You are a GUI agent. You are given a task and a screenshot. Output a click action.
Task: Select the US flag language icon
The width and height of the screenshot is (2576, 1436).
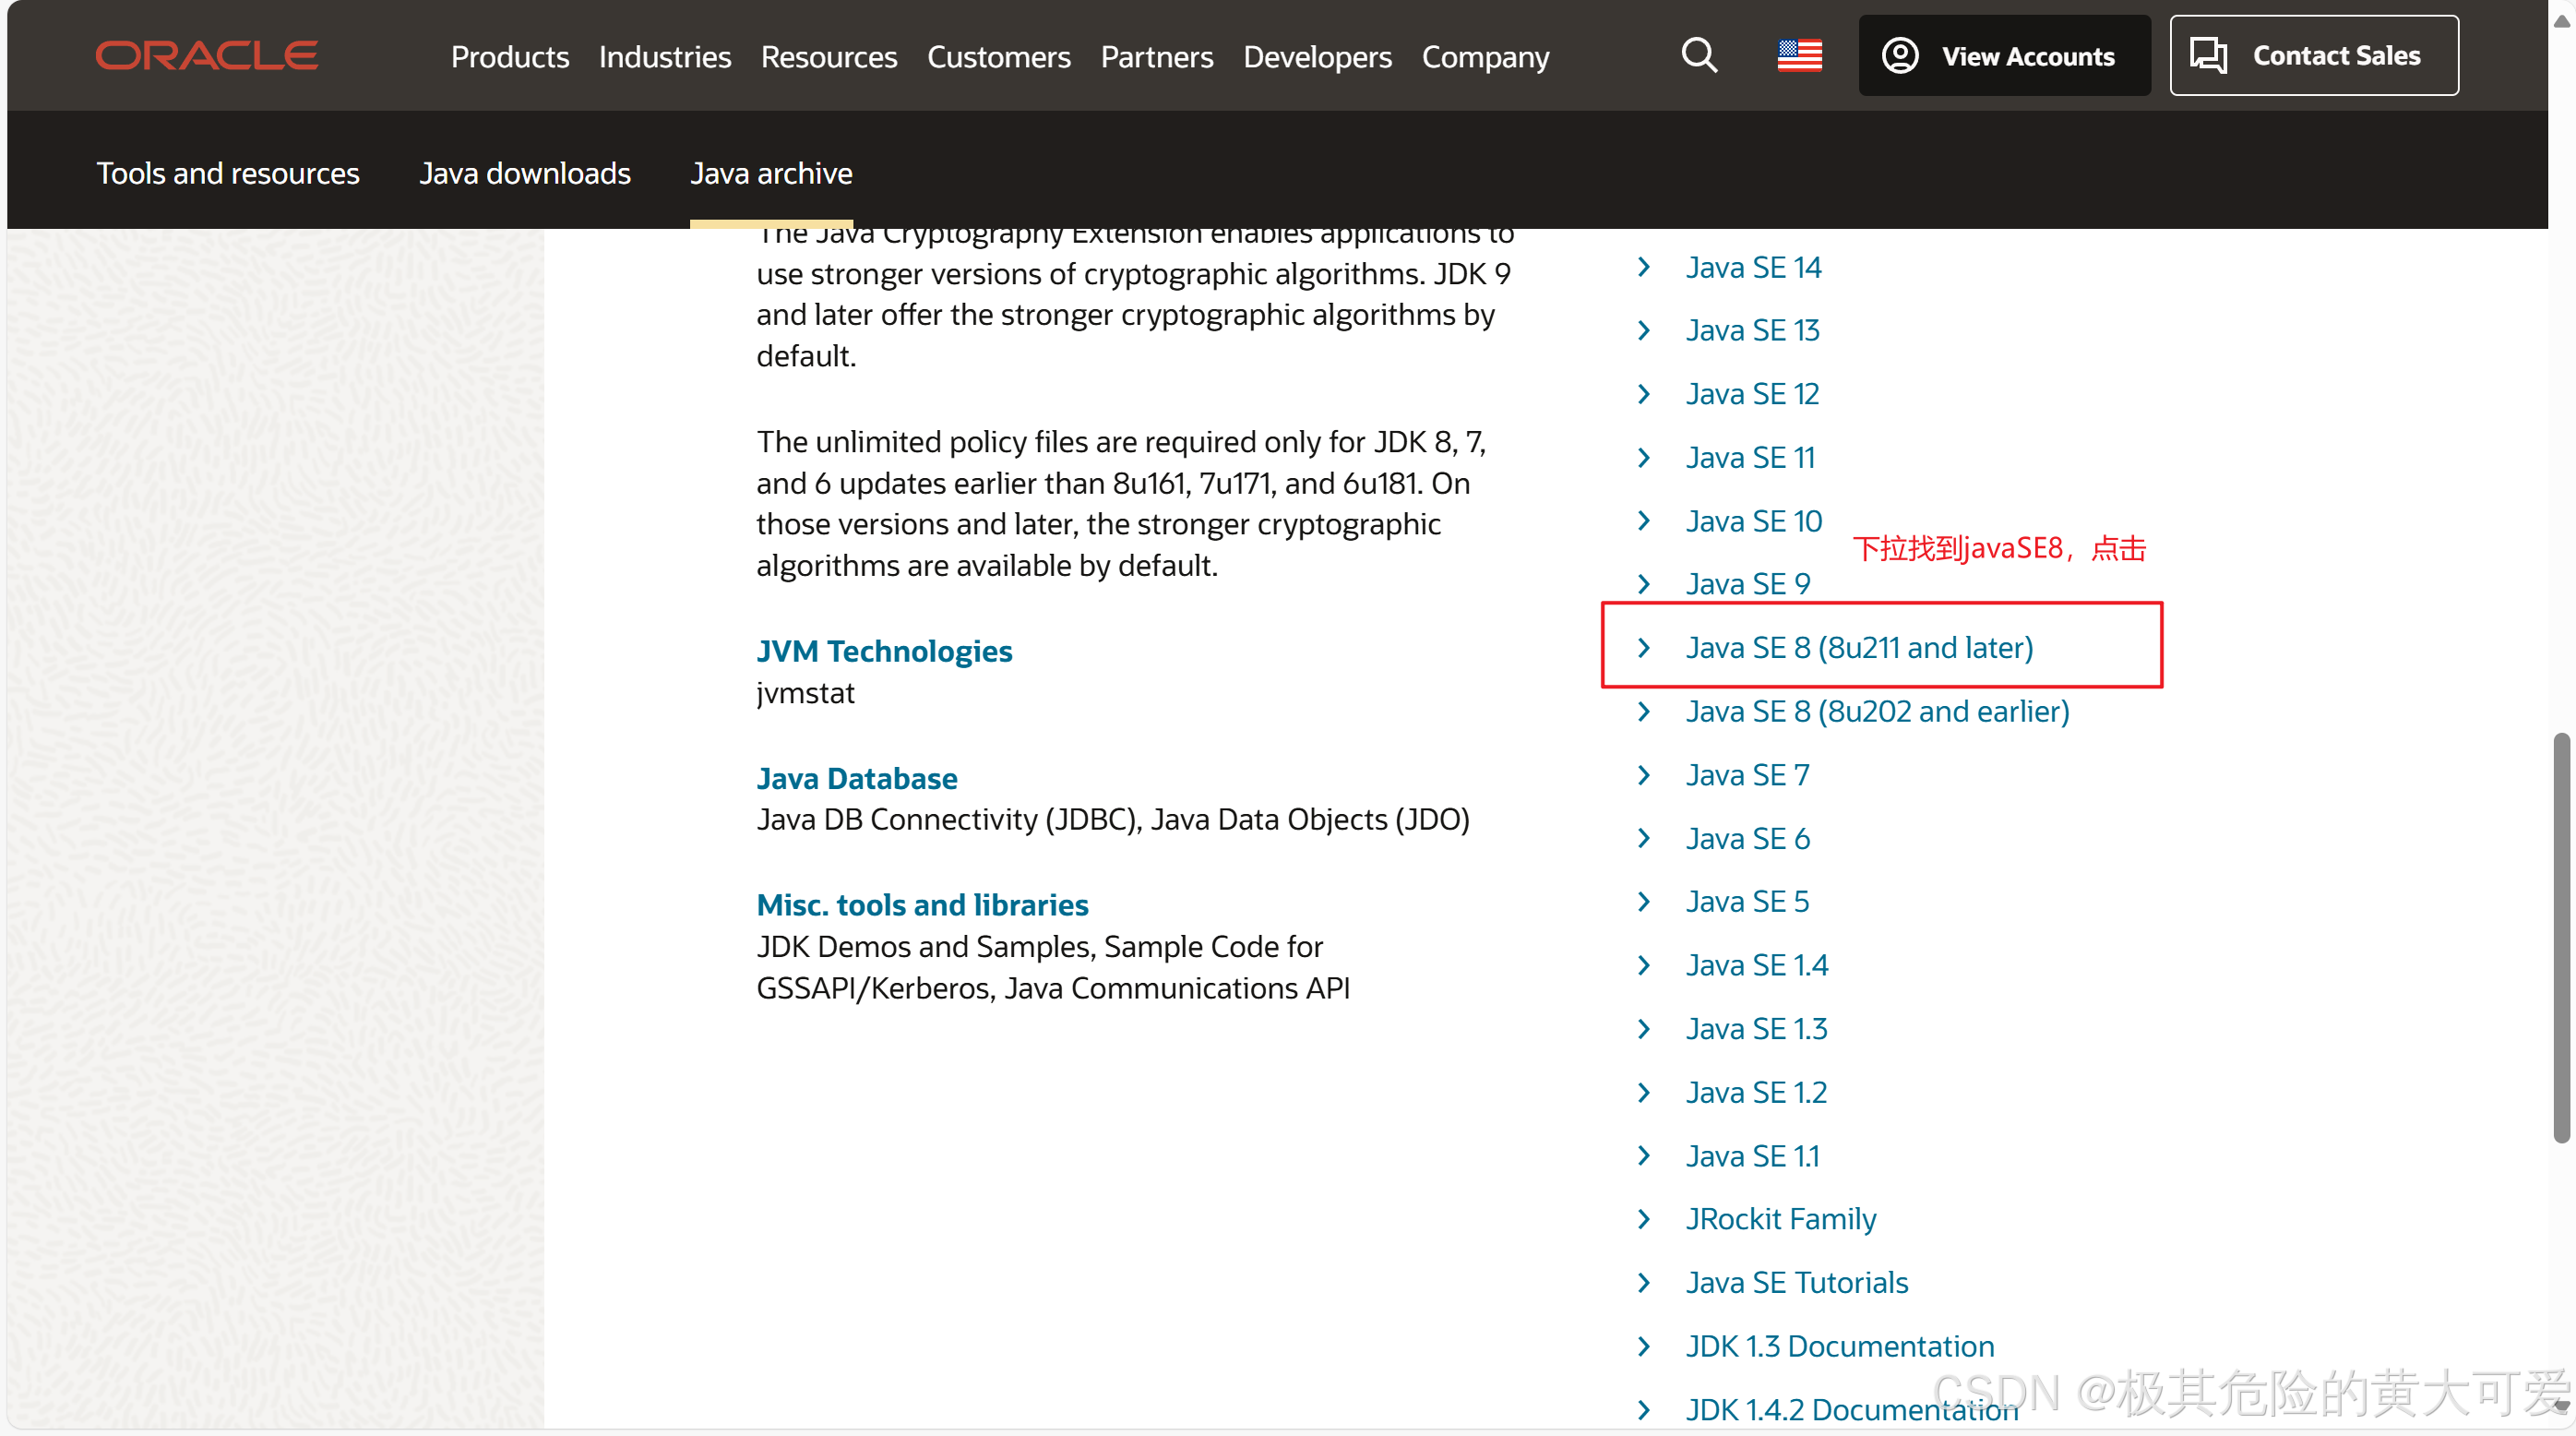(x=1798, y=55)
